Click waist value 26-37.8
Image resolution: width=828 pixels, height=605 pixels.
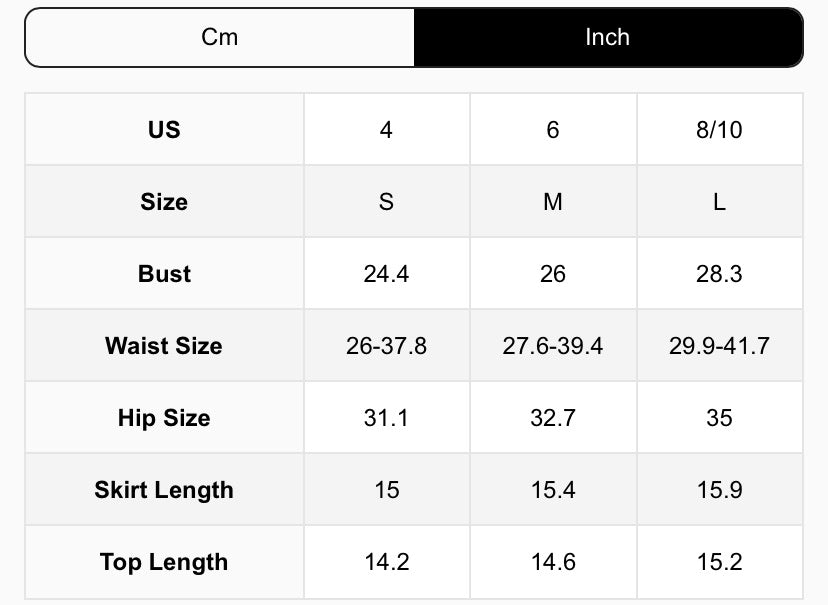(x=386, y=346)
